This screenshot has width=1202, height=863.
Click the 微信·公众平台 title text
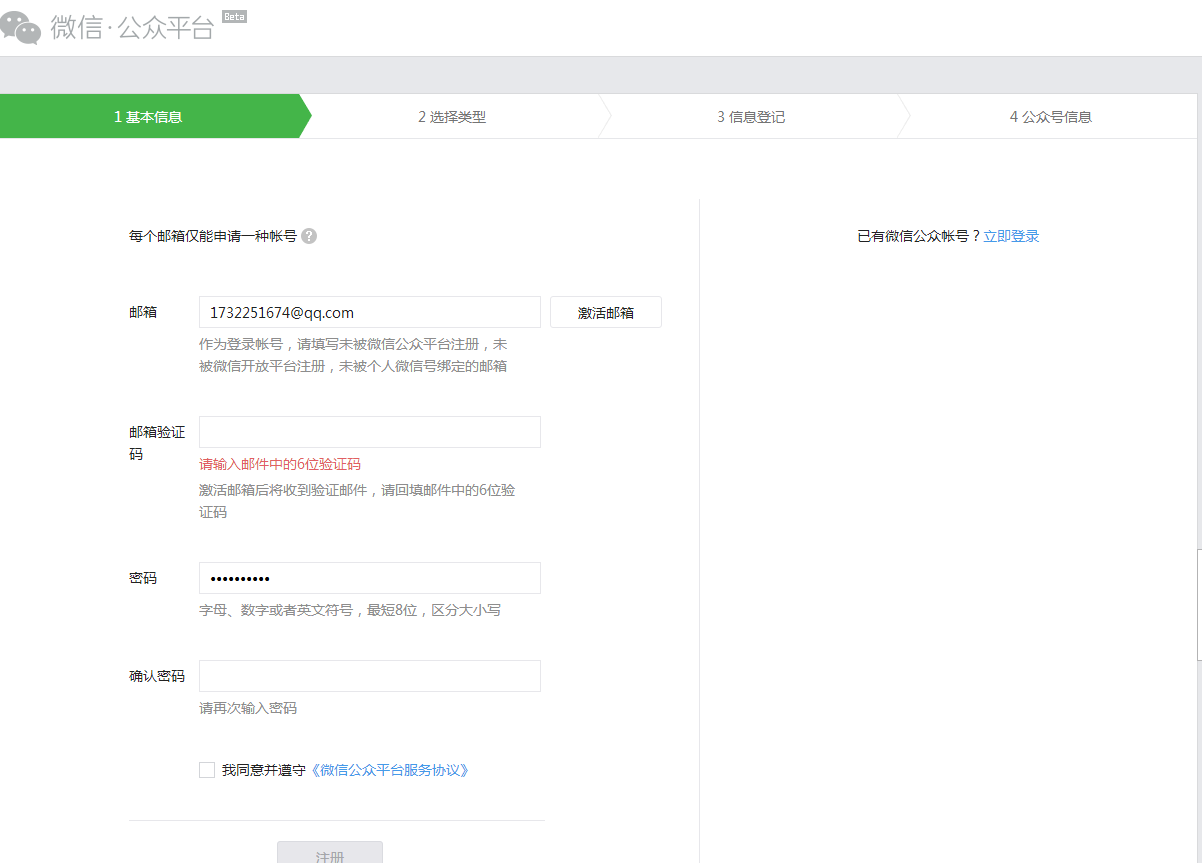pyautogui.click(x=132, y=27)
